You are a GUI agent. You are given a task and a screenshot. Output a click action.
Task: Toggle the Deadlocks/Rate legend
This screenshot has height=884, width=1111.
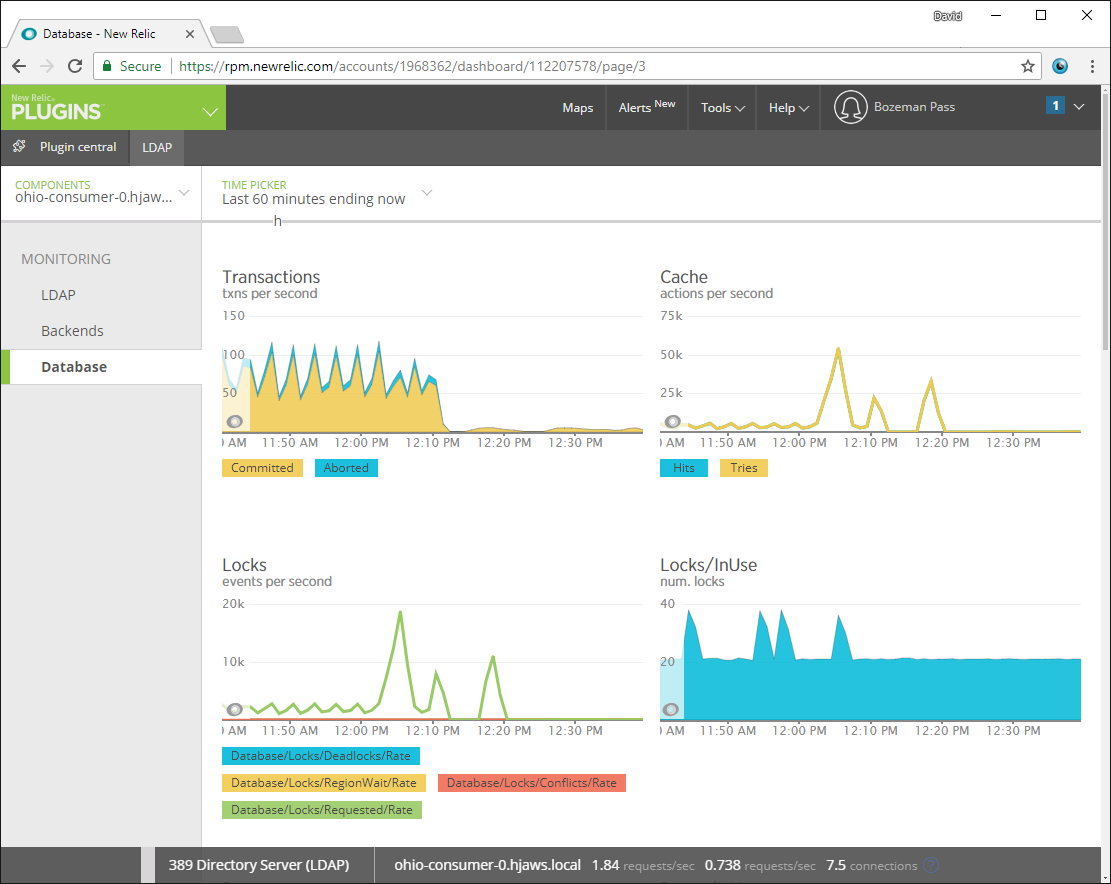[x=320, y=756]
